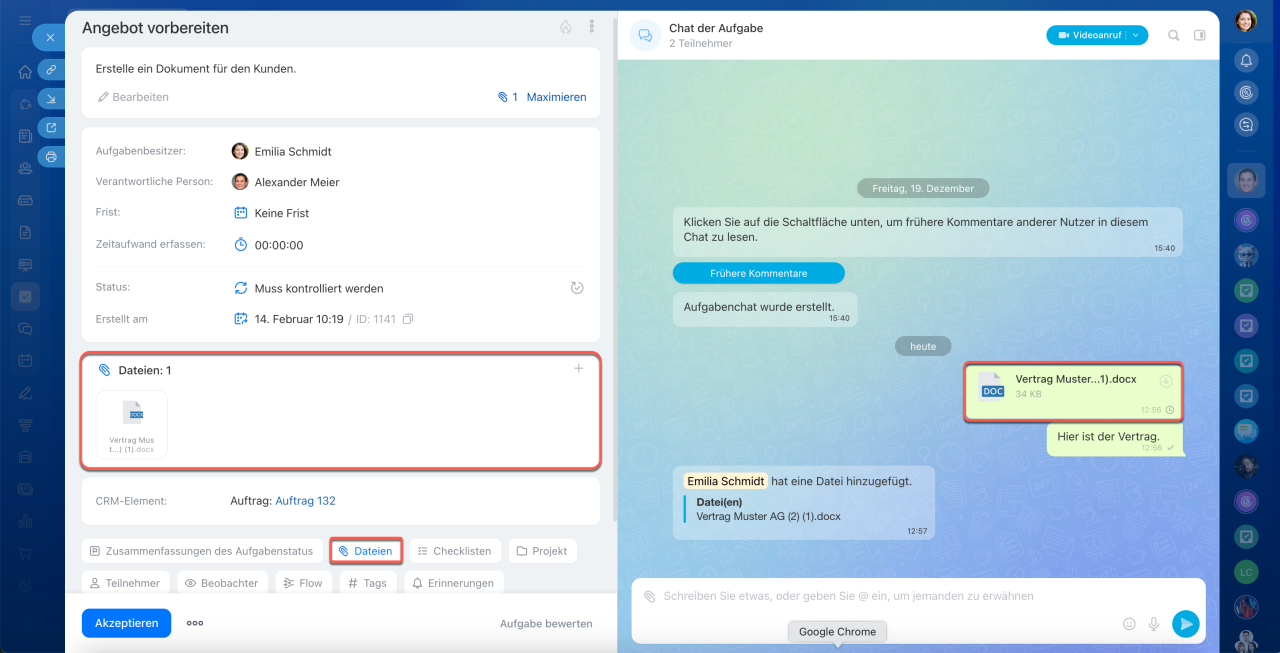Toggle the chat sidebar panel icon

pyautogui.click(x=1200, y=35)
